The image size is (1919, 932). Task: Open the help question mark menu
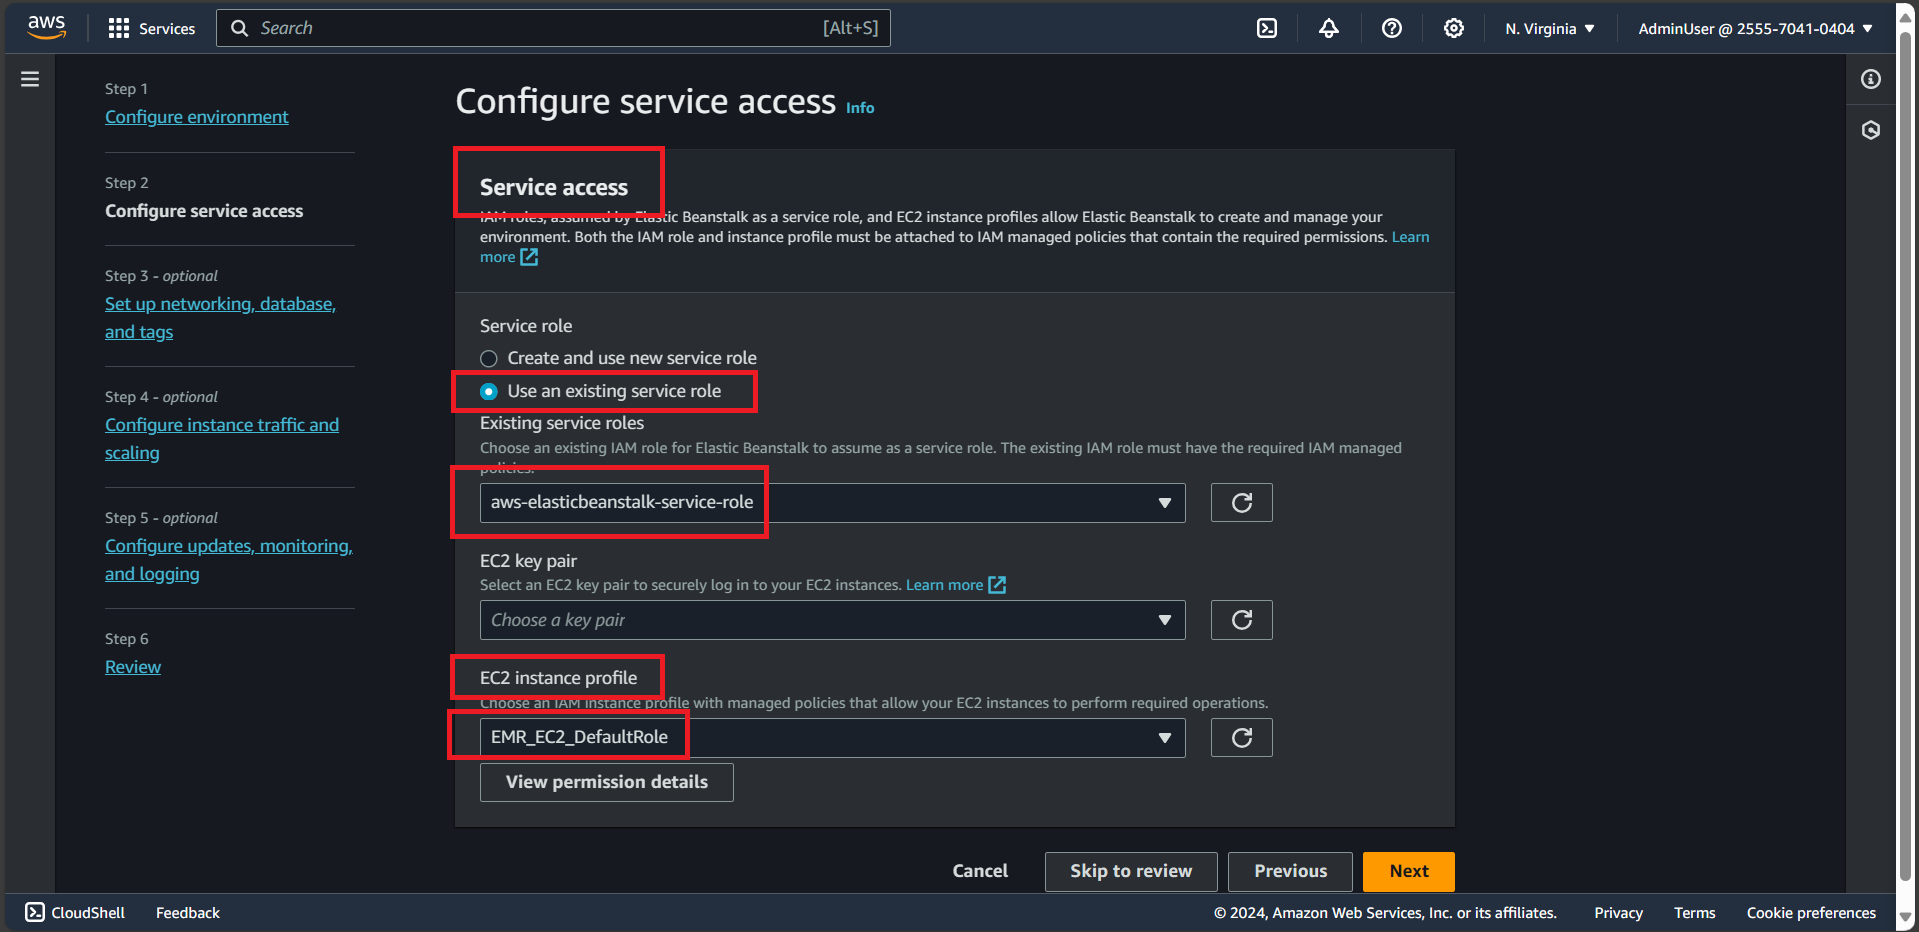(1392, 28)
